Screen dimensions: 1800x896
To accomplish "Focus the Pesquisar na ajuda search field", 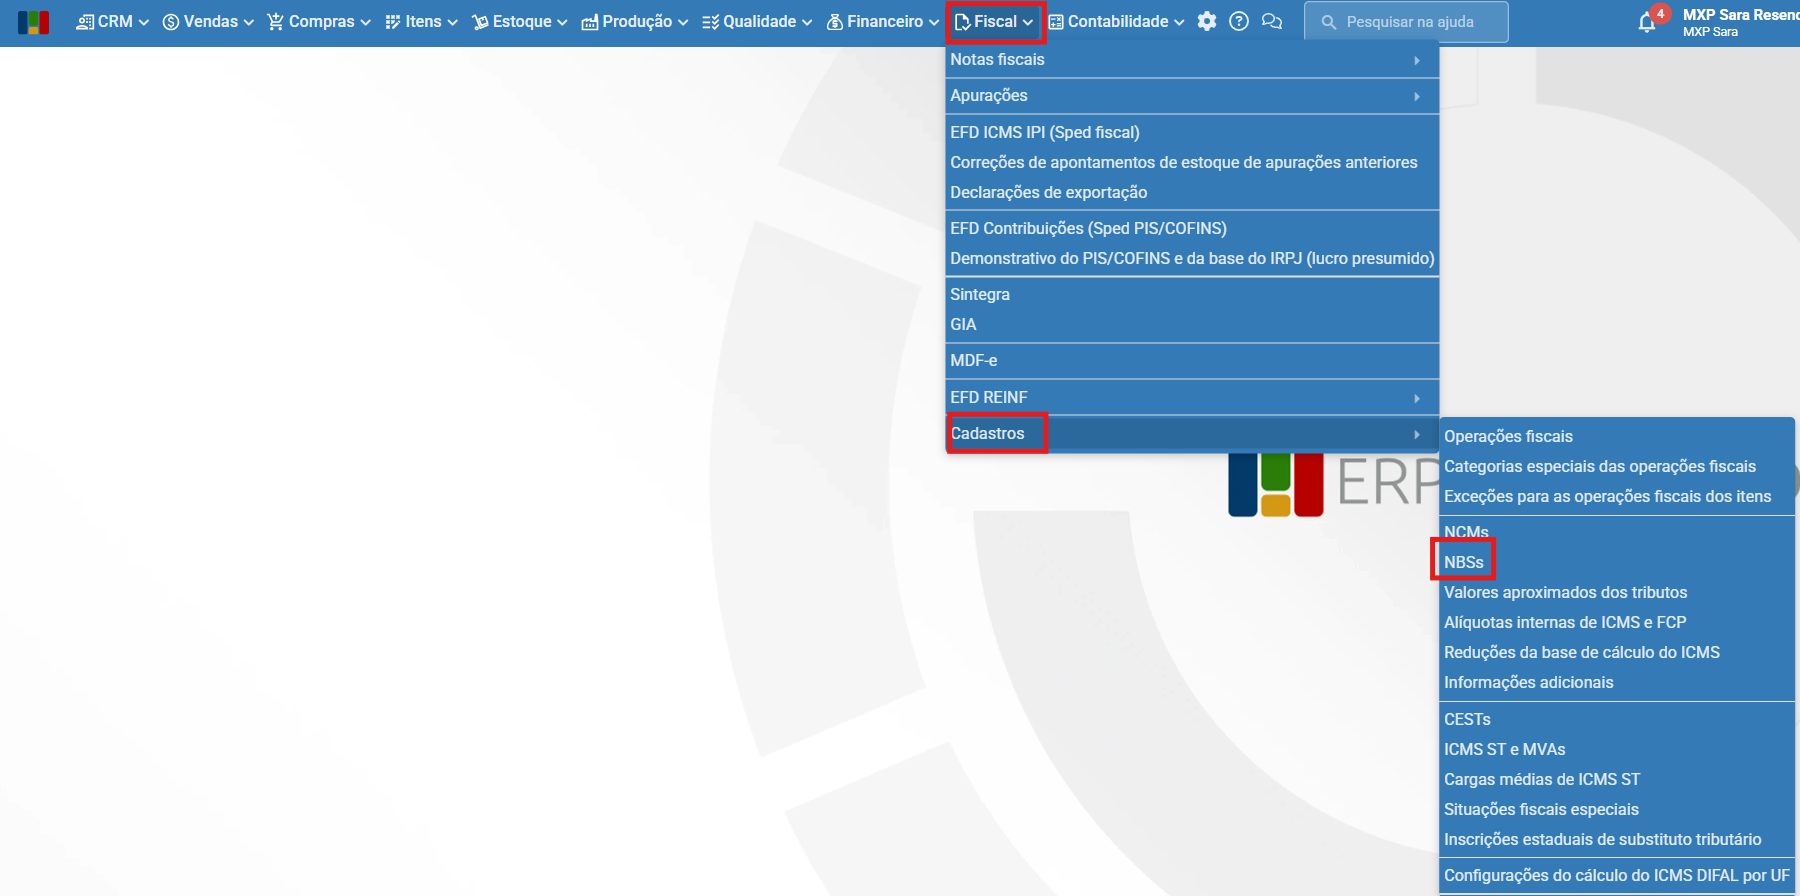I will 1406,22.
